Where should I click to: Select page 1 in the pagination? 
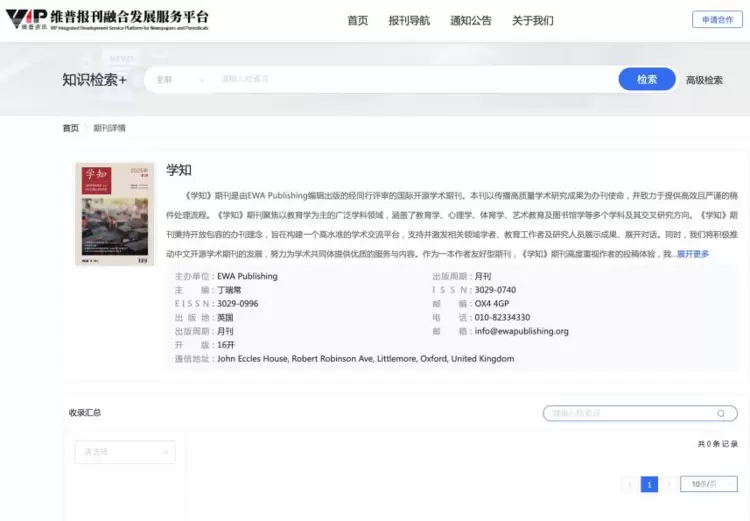point(649,484)
